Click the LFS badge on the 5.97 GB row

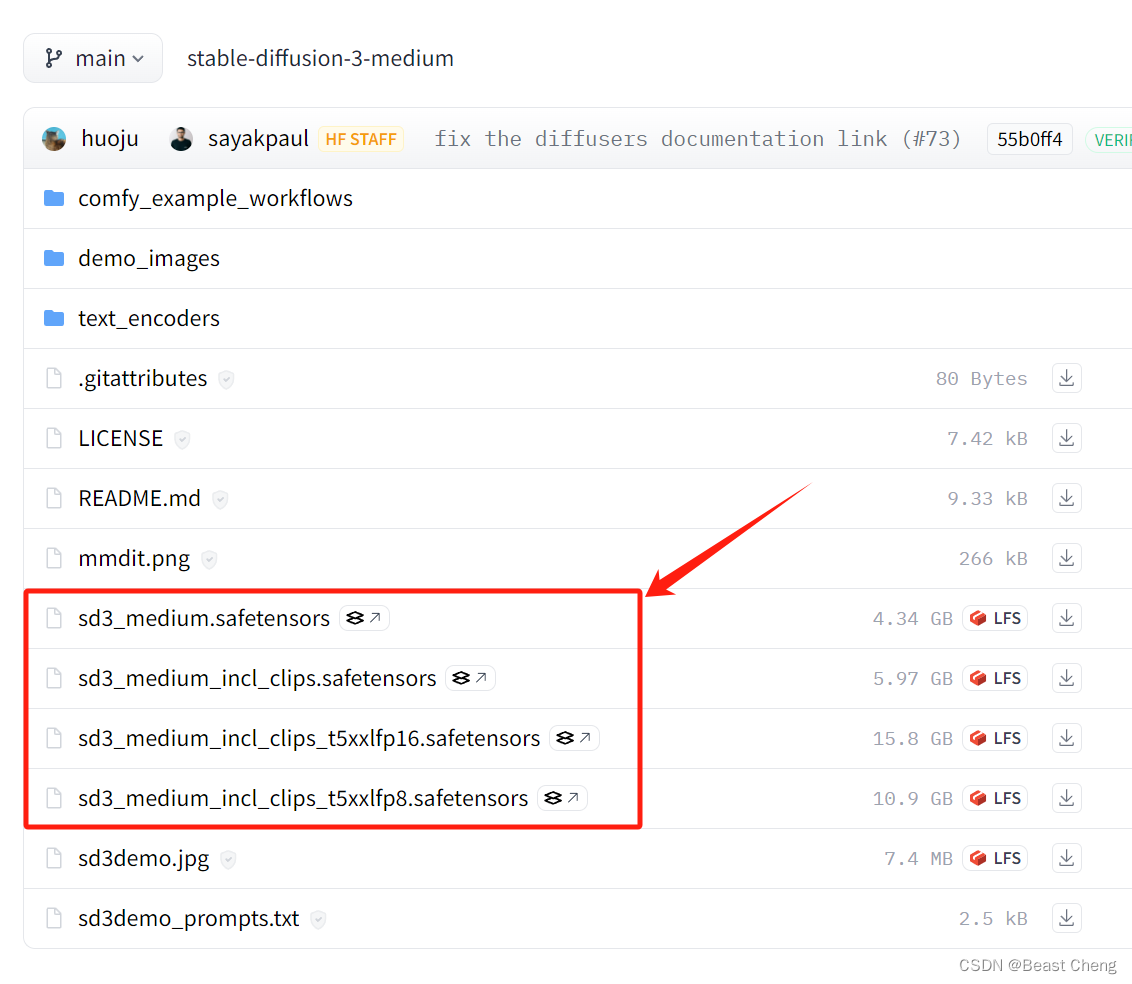[x=995, y=679]
